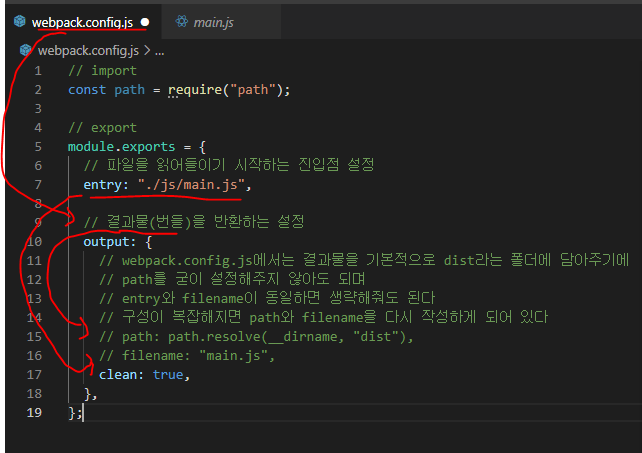Click the "path" string literal in require
The height and width of the screenshot is (453, 642).
point(253,90)
